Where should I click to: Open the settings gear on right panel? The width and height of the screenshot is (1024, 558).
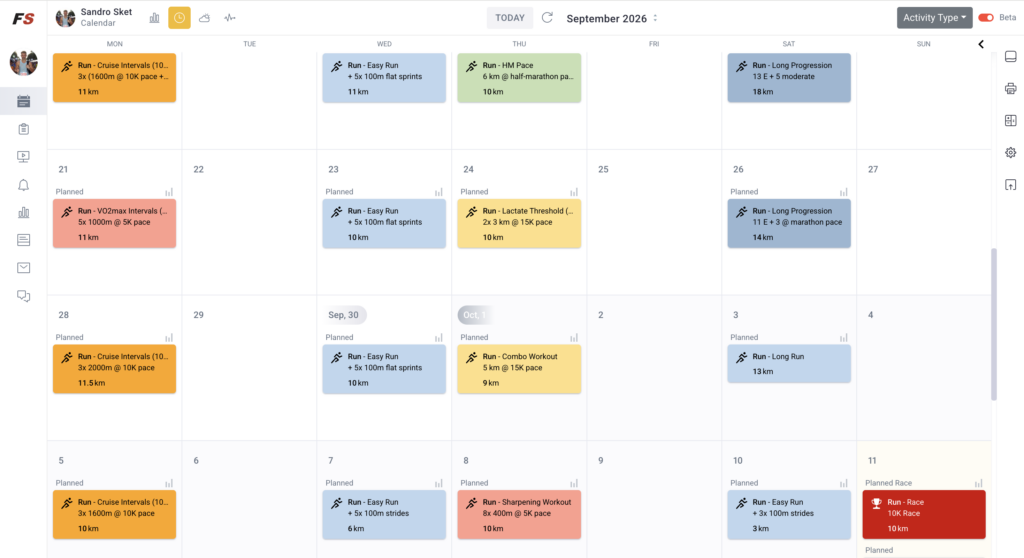1010,152
